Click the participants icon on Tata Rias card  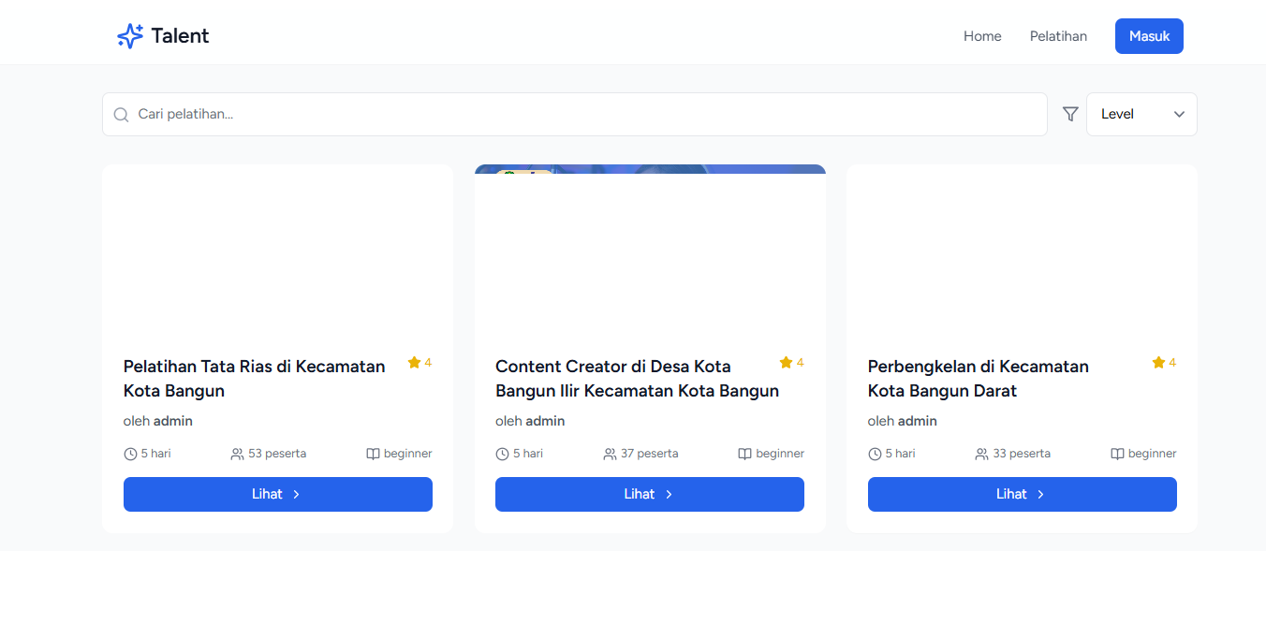point(237,454)
